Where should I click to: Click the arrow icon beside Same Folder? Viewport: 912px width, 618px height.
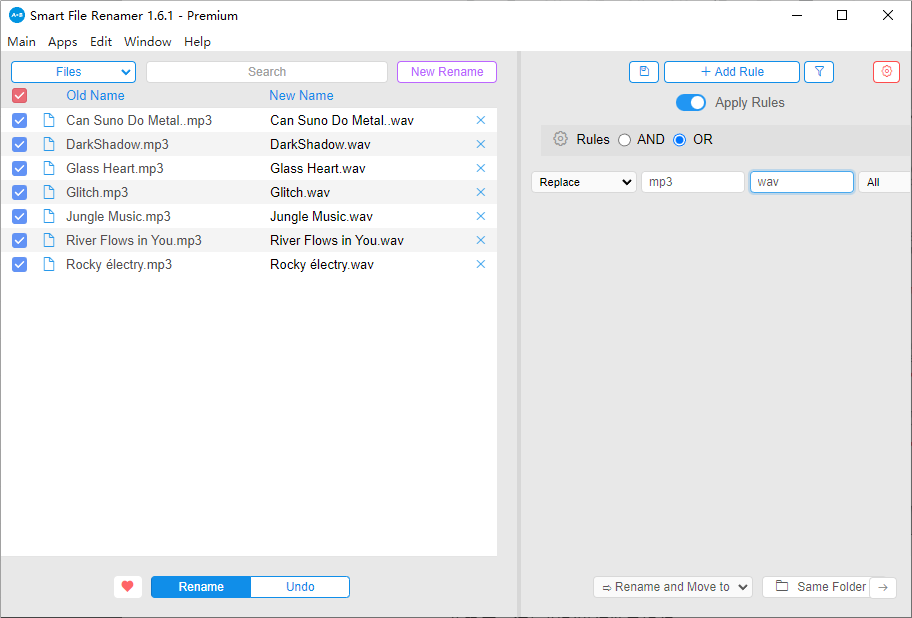coord(883,587)
